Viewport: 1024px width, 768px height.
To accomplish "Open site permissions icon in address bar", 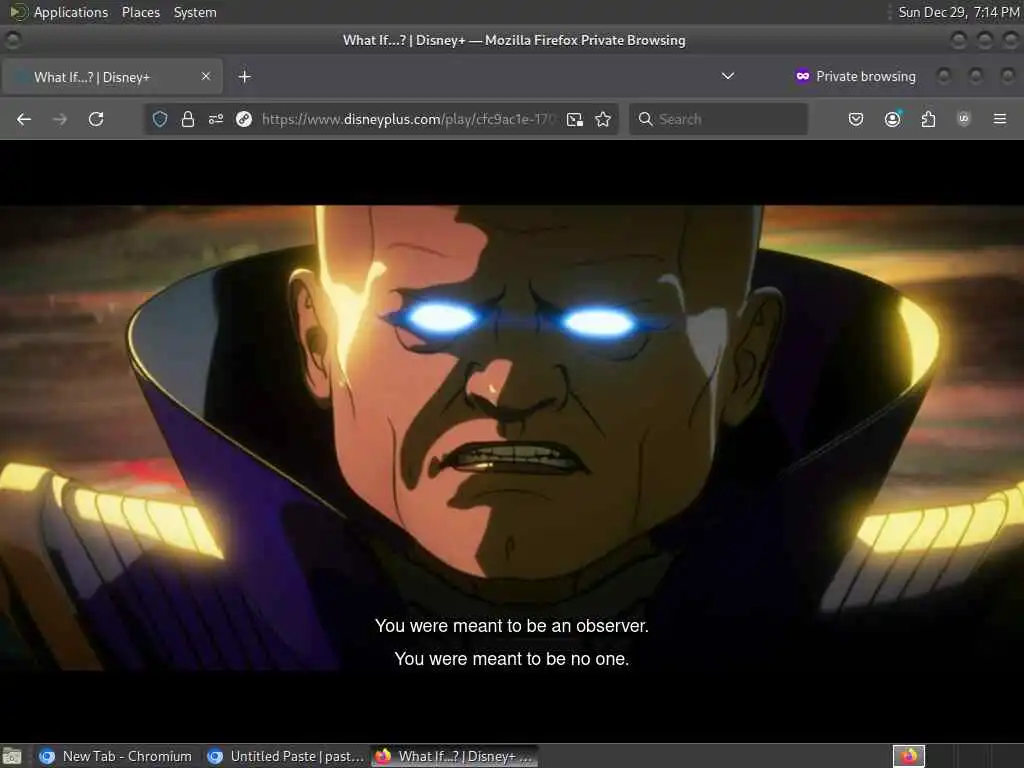I will (216, 119).
